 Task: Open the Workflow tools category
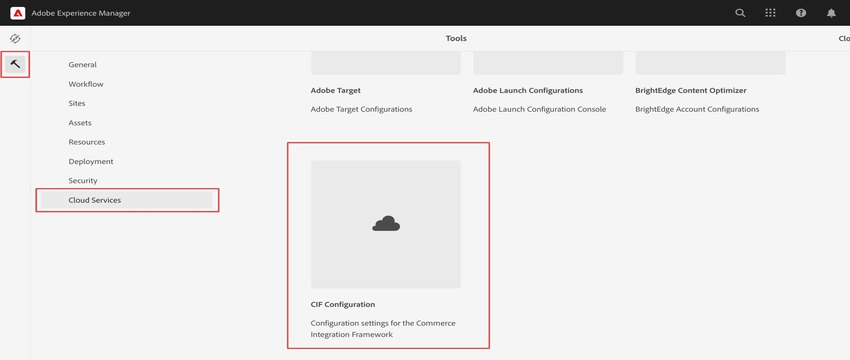pos(86,84)
